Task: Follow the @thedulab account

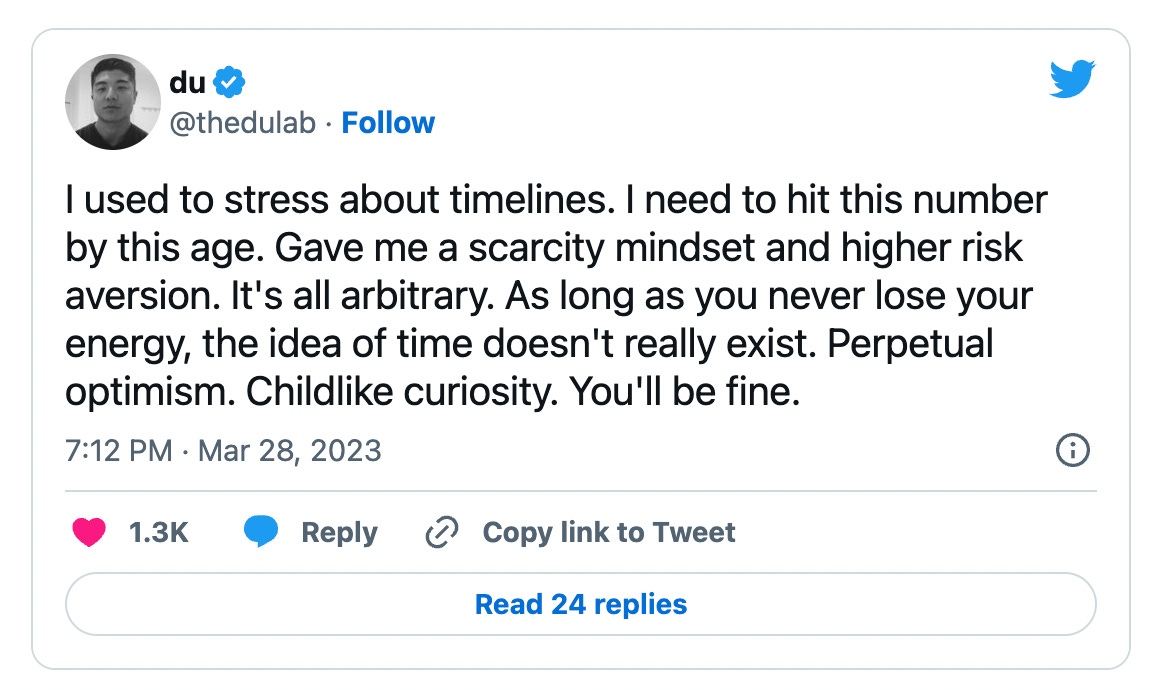Action: click(388, 123)
